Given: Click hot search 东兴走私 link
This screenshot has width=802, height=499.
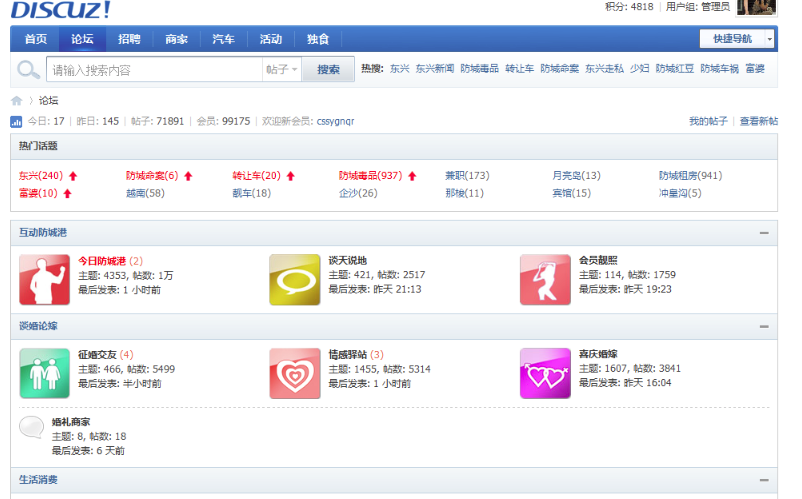Looking at the screenshot, I should 605,69.
